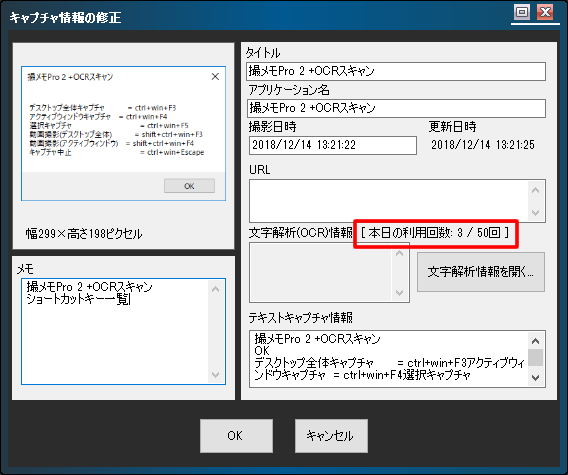The height and width of the screenshot is (475, 568).
Task: Click the OK line in text capture info
Action: coord(262,351)
